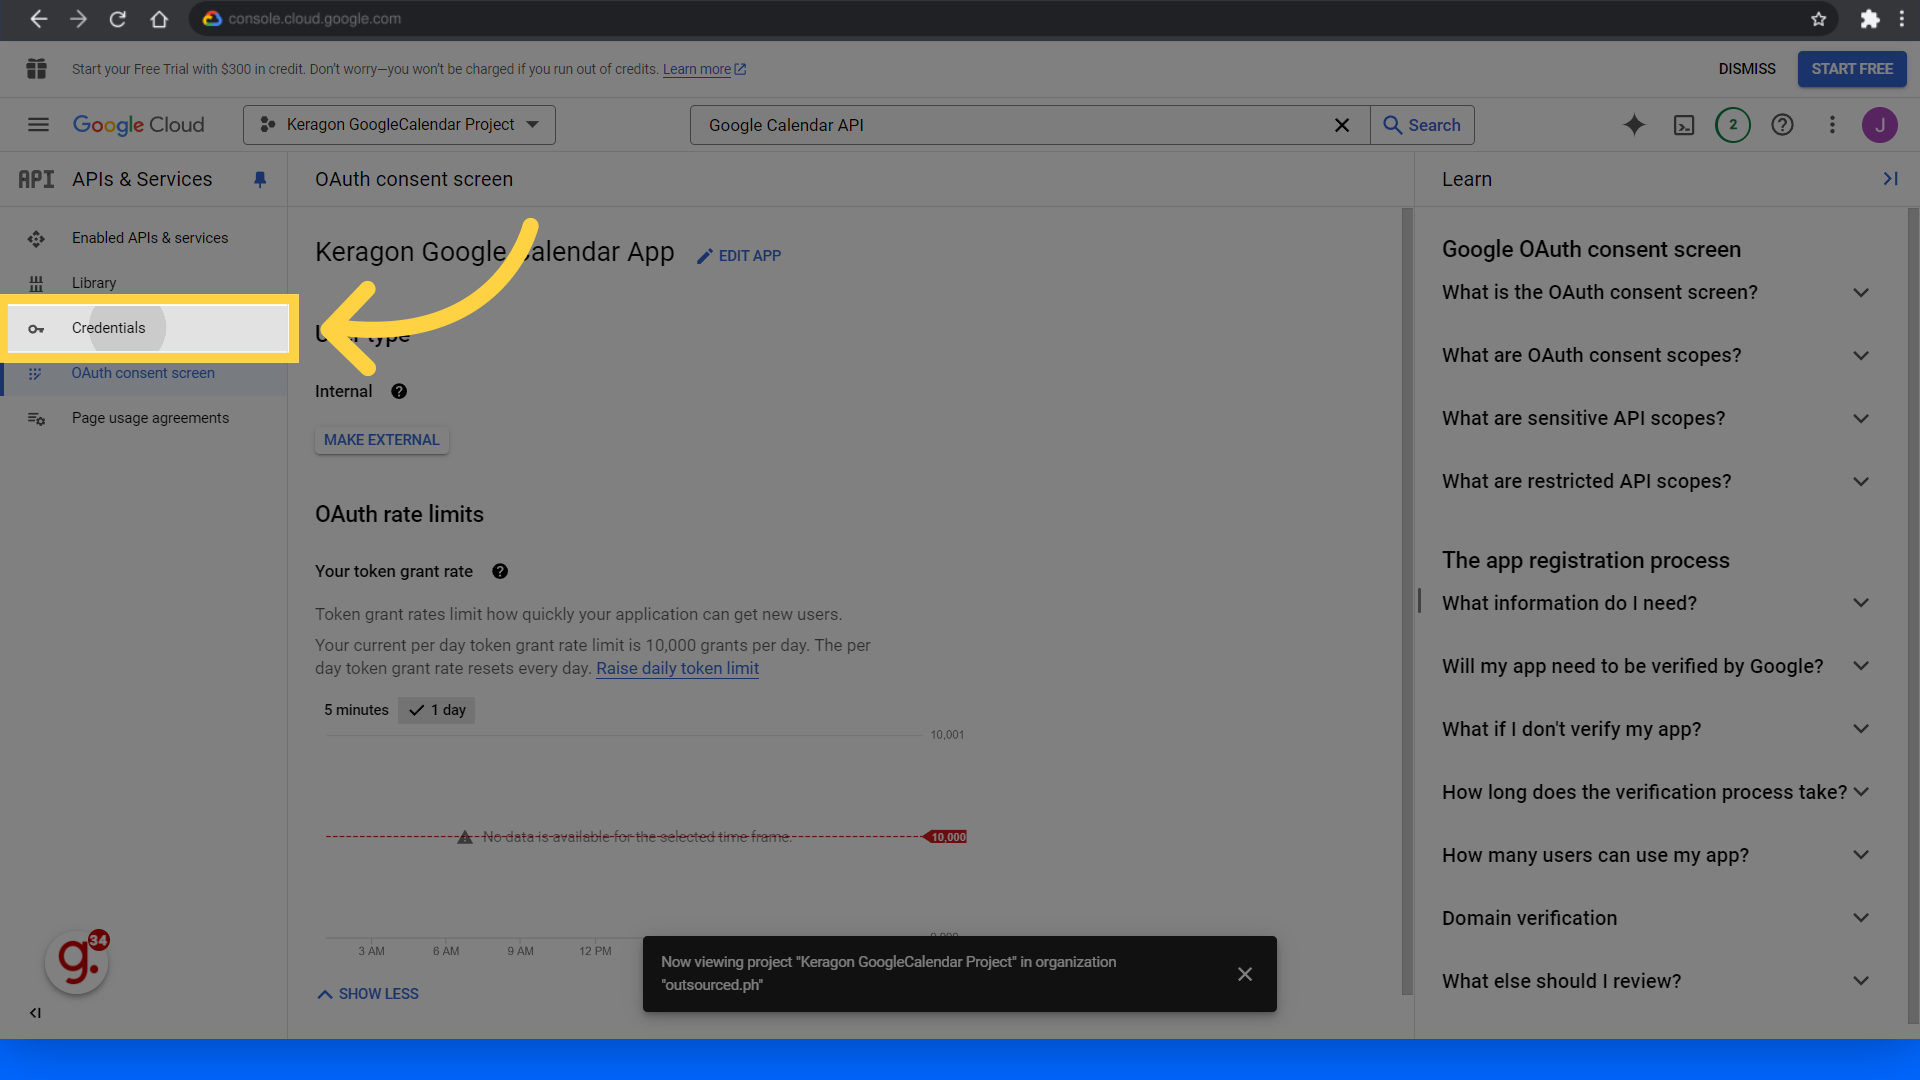Open Raise daily token limit link
Screen dimensions: 1920x1080
tap(677, 669)
